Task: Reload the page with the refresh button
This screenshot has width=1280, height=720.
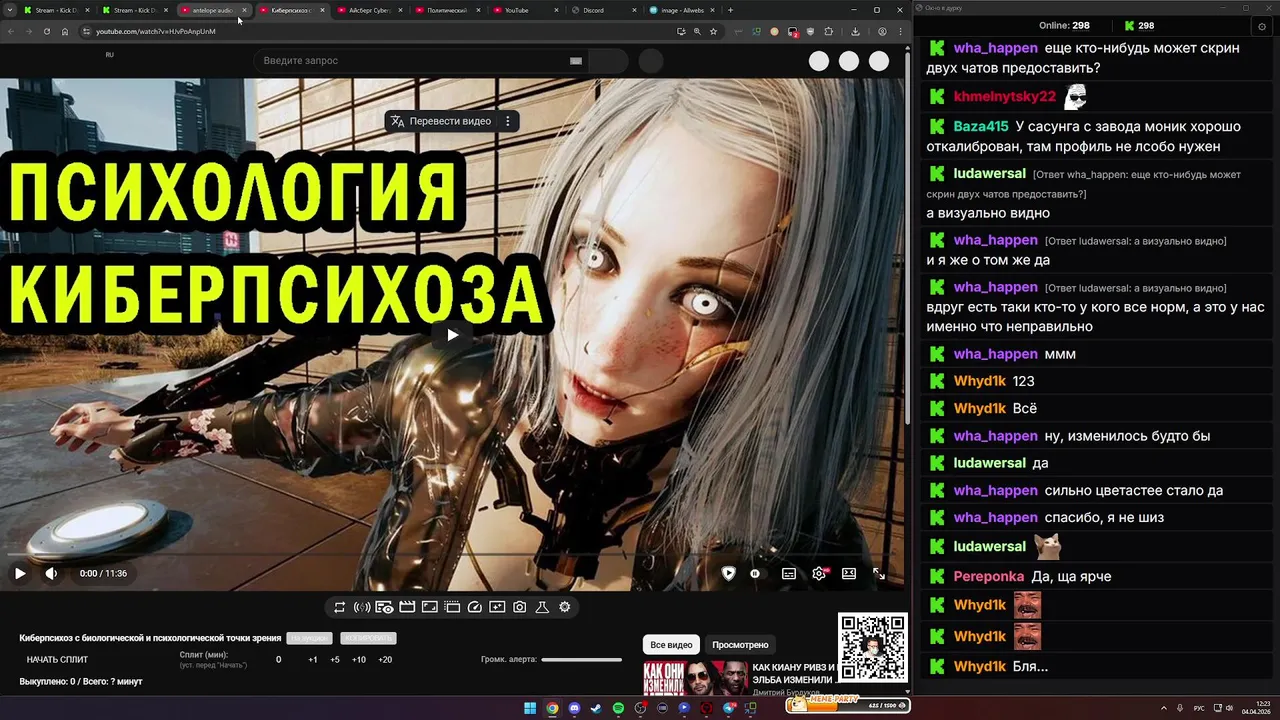Action: 47,31
